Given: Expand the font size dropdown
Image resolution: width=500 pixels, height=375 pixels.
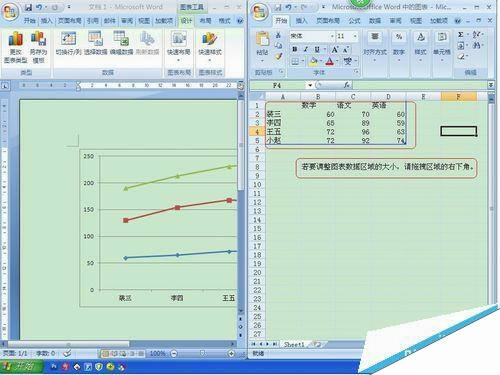Looking at the screenshot, I should click(355, 36).
